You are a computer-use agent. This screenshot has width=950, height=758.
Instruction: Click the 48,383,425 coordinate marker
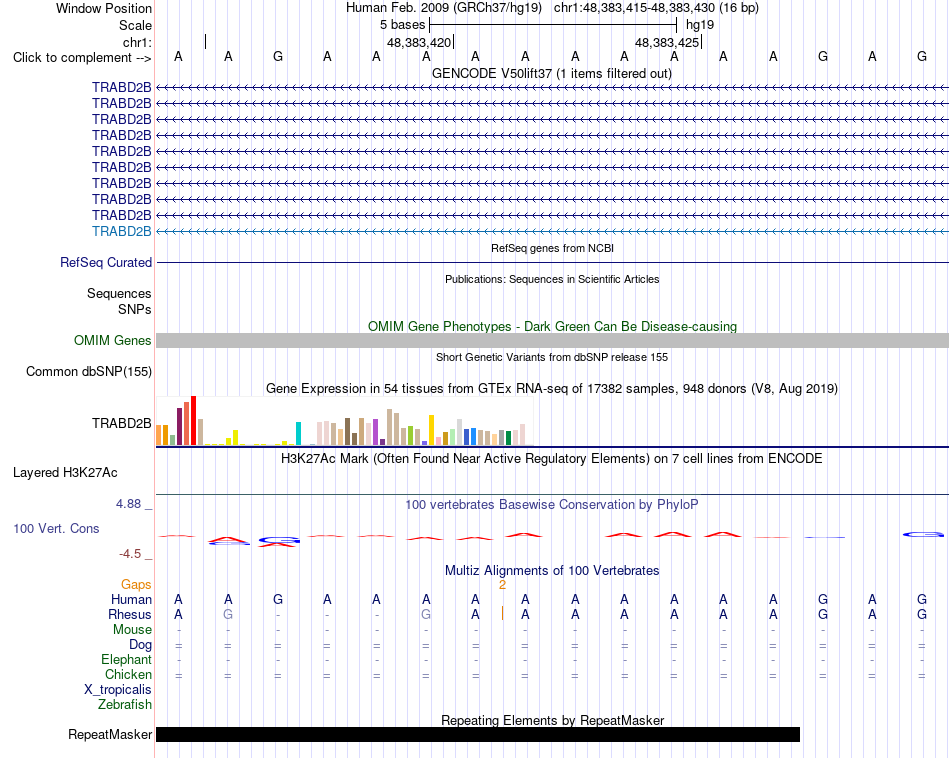click(667, 42)
